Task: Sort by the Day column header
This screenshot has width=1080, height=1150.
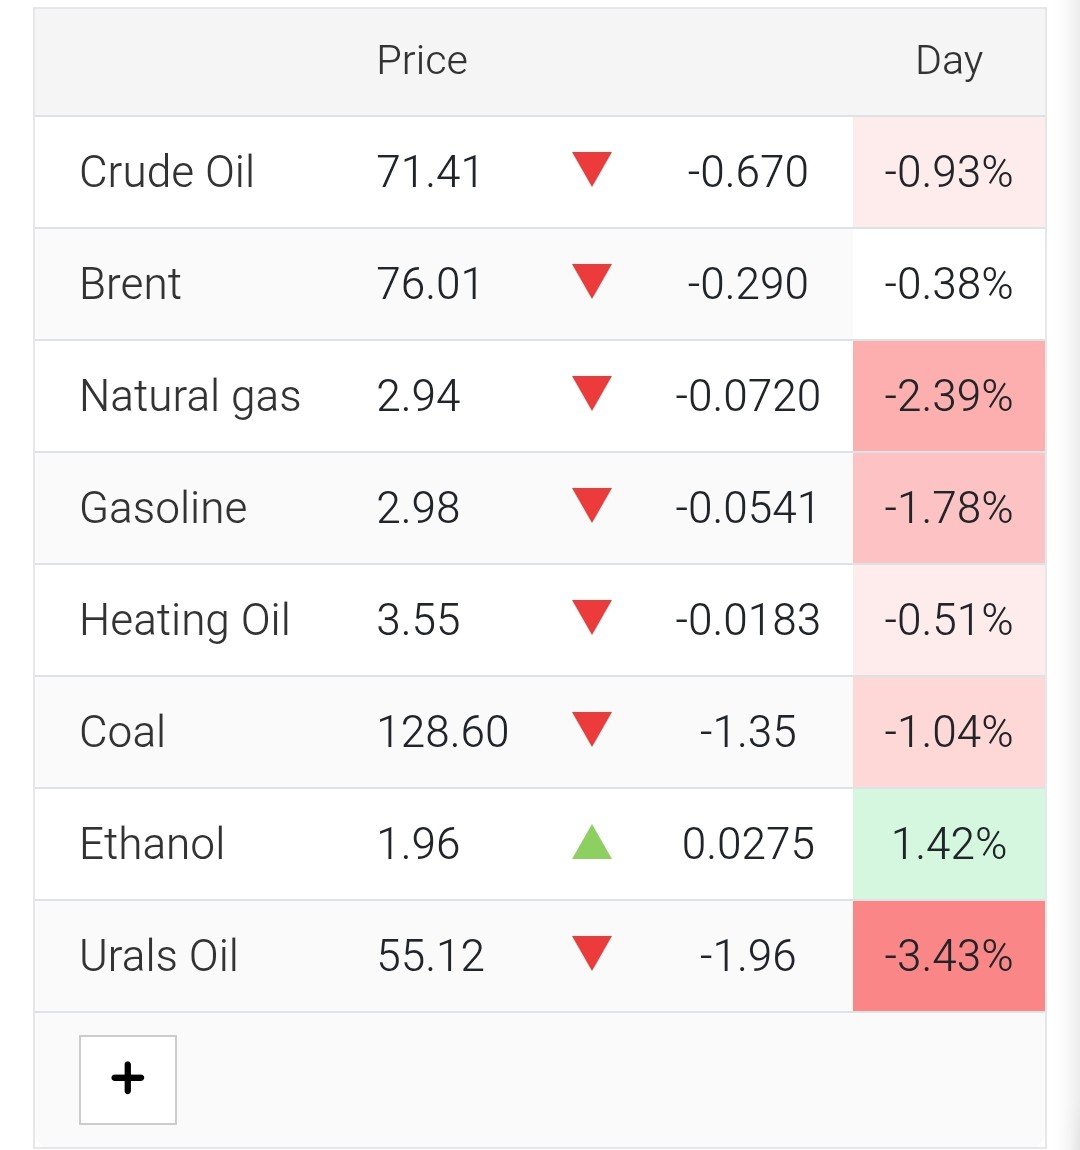Action: 949,62
